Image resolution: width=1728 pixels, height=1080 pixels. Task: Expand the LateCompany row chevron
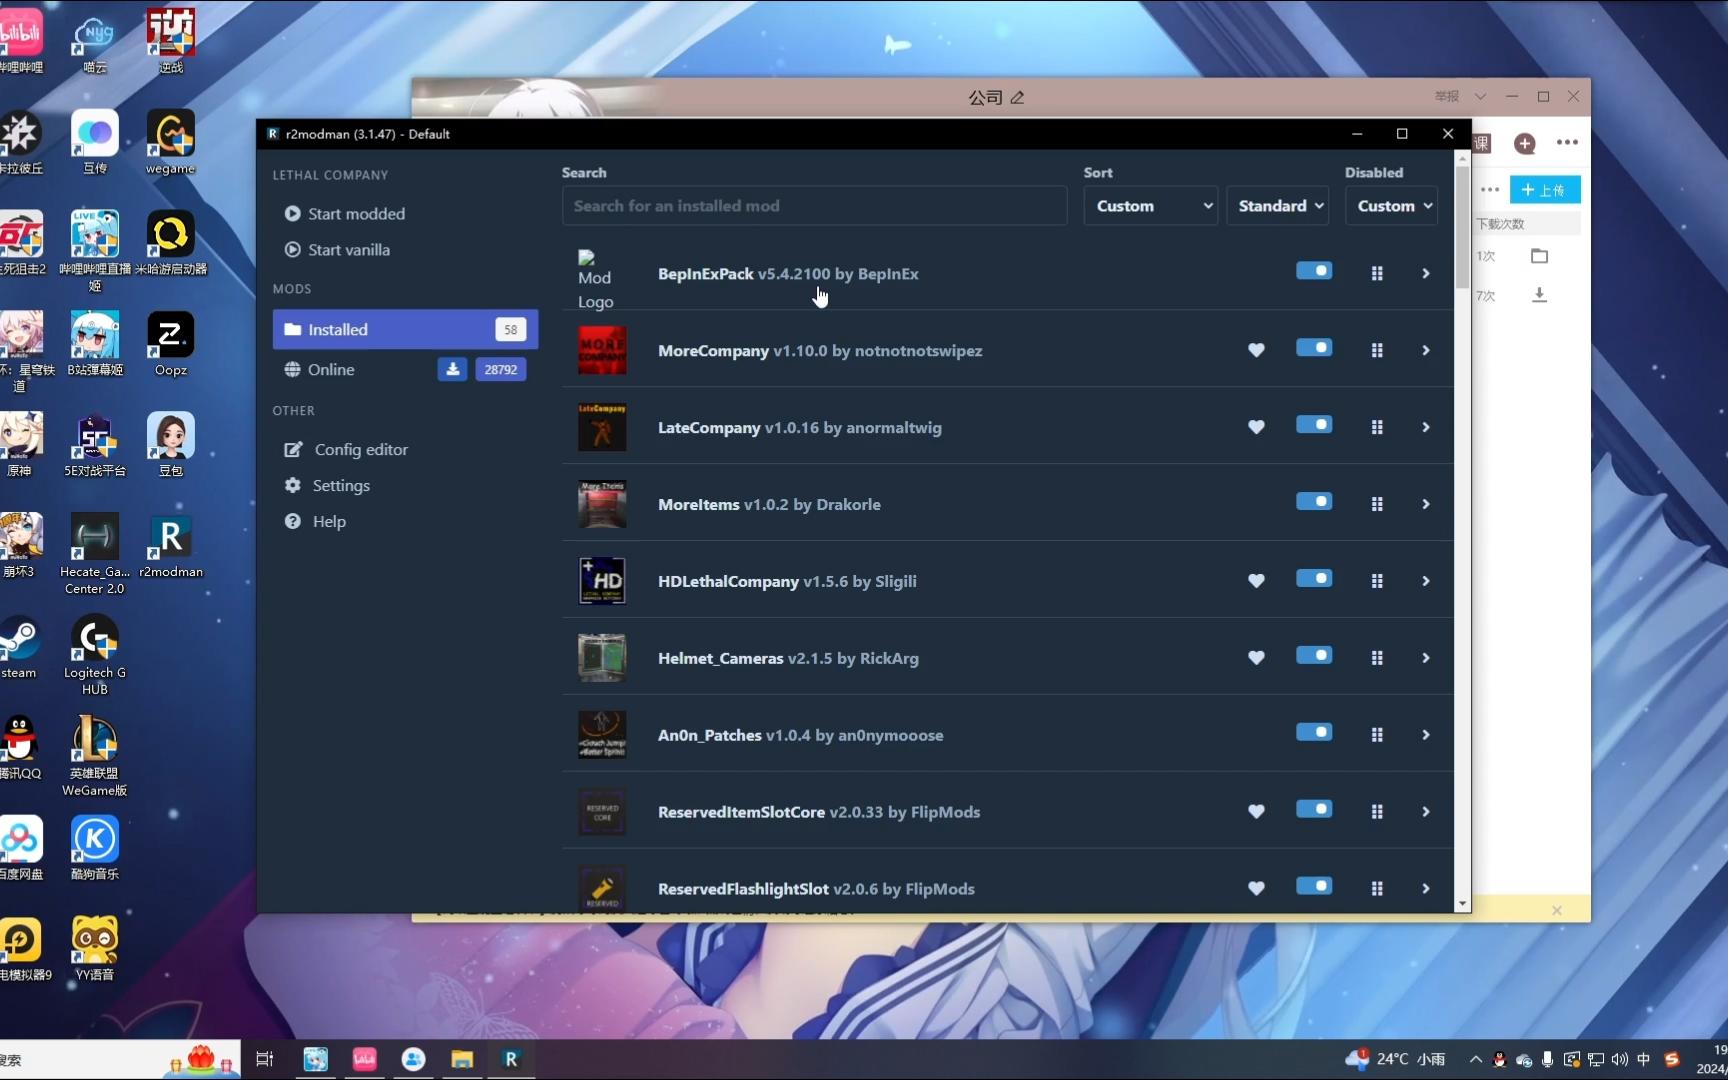[1426, 427]
